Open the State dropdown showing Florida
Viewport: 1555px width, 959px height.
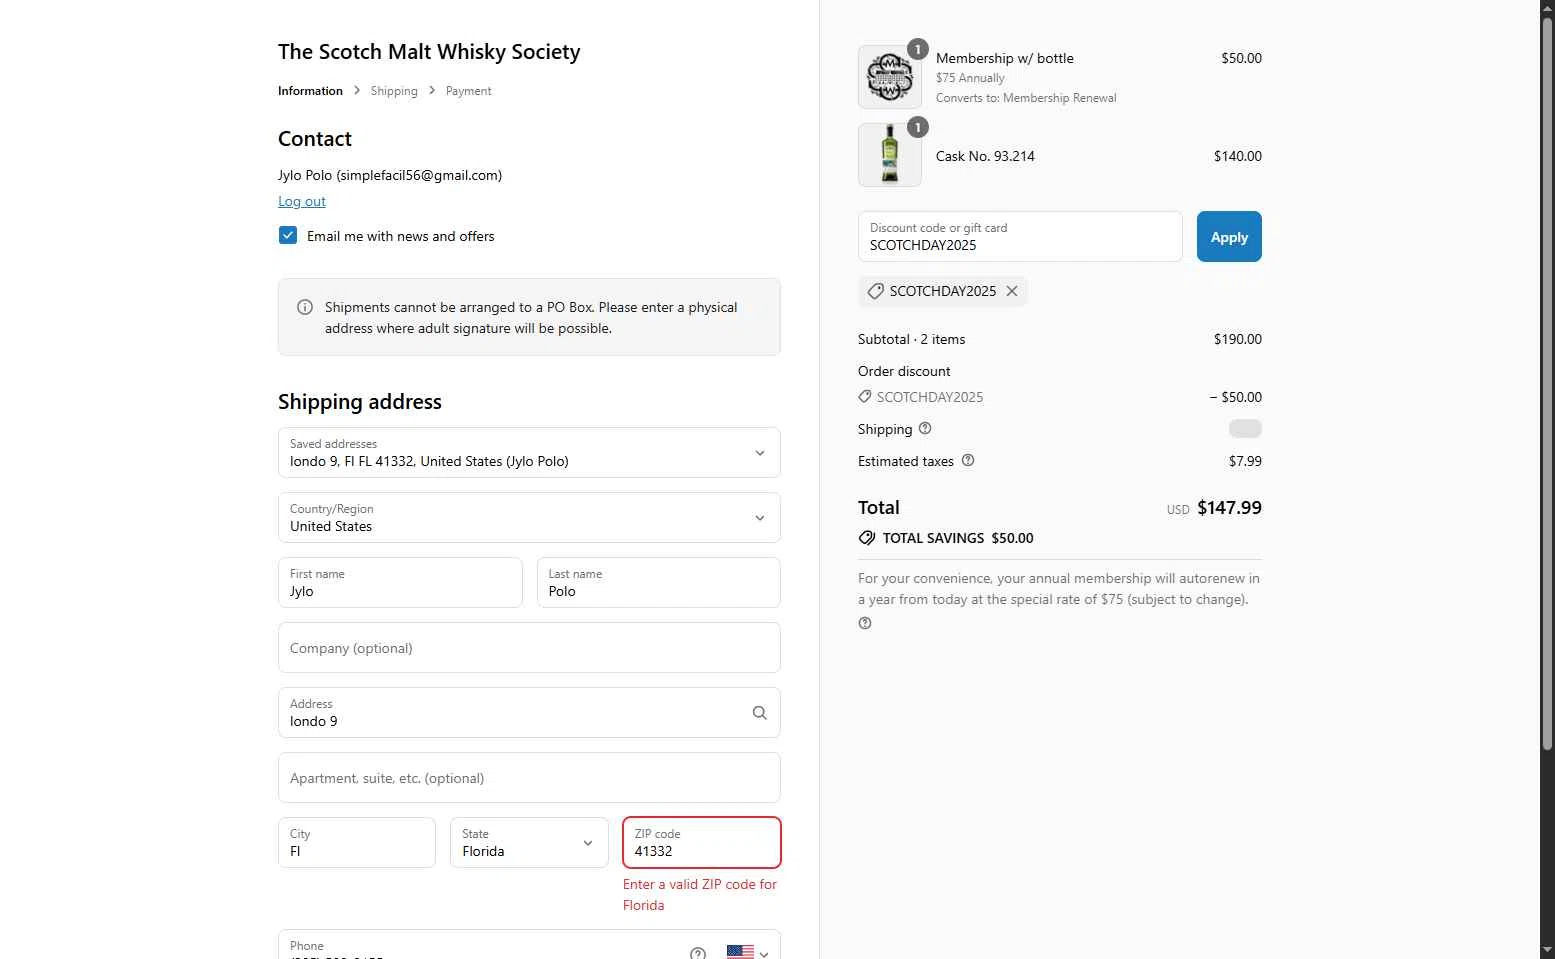click(x=529, y=842)
